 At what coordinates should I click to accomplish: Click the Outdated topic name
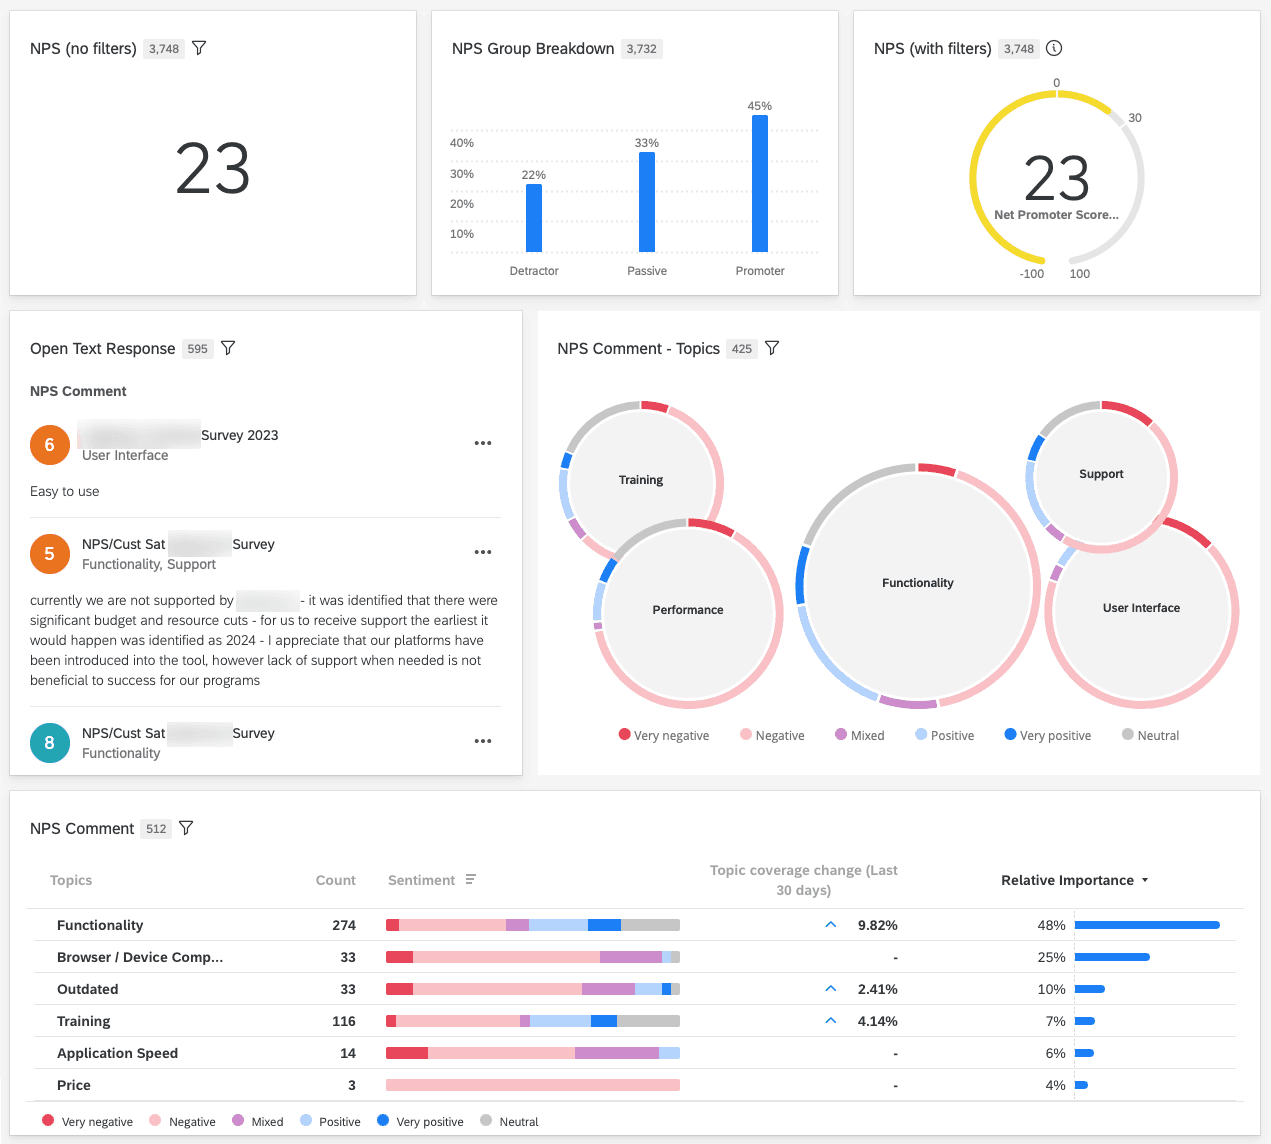pyautogui.click(x=87, y=989)
